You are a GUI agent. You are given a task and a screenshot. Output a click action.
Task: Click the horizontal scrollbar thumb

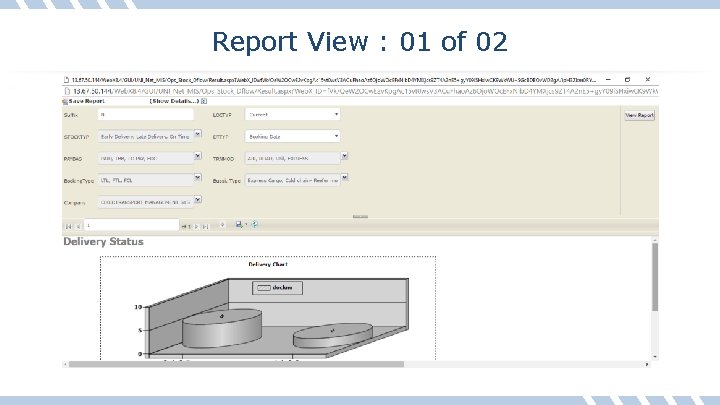(236, 364)
